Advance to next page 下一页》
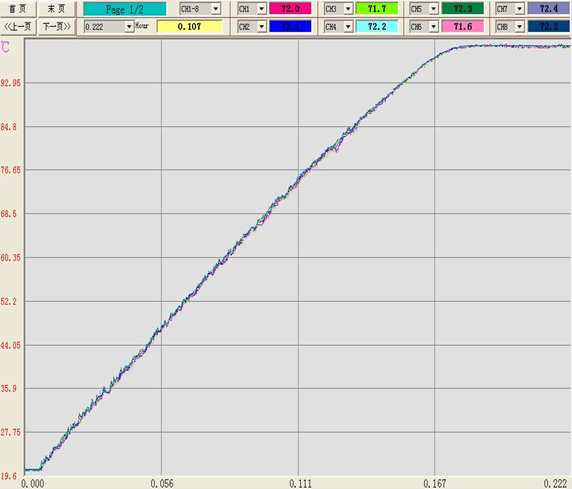This screenshot has width=572, height=489. tap(57, 26)
